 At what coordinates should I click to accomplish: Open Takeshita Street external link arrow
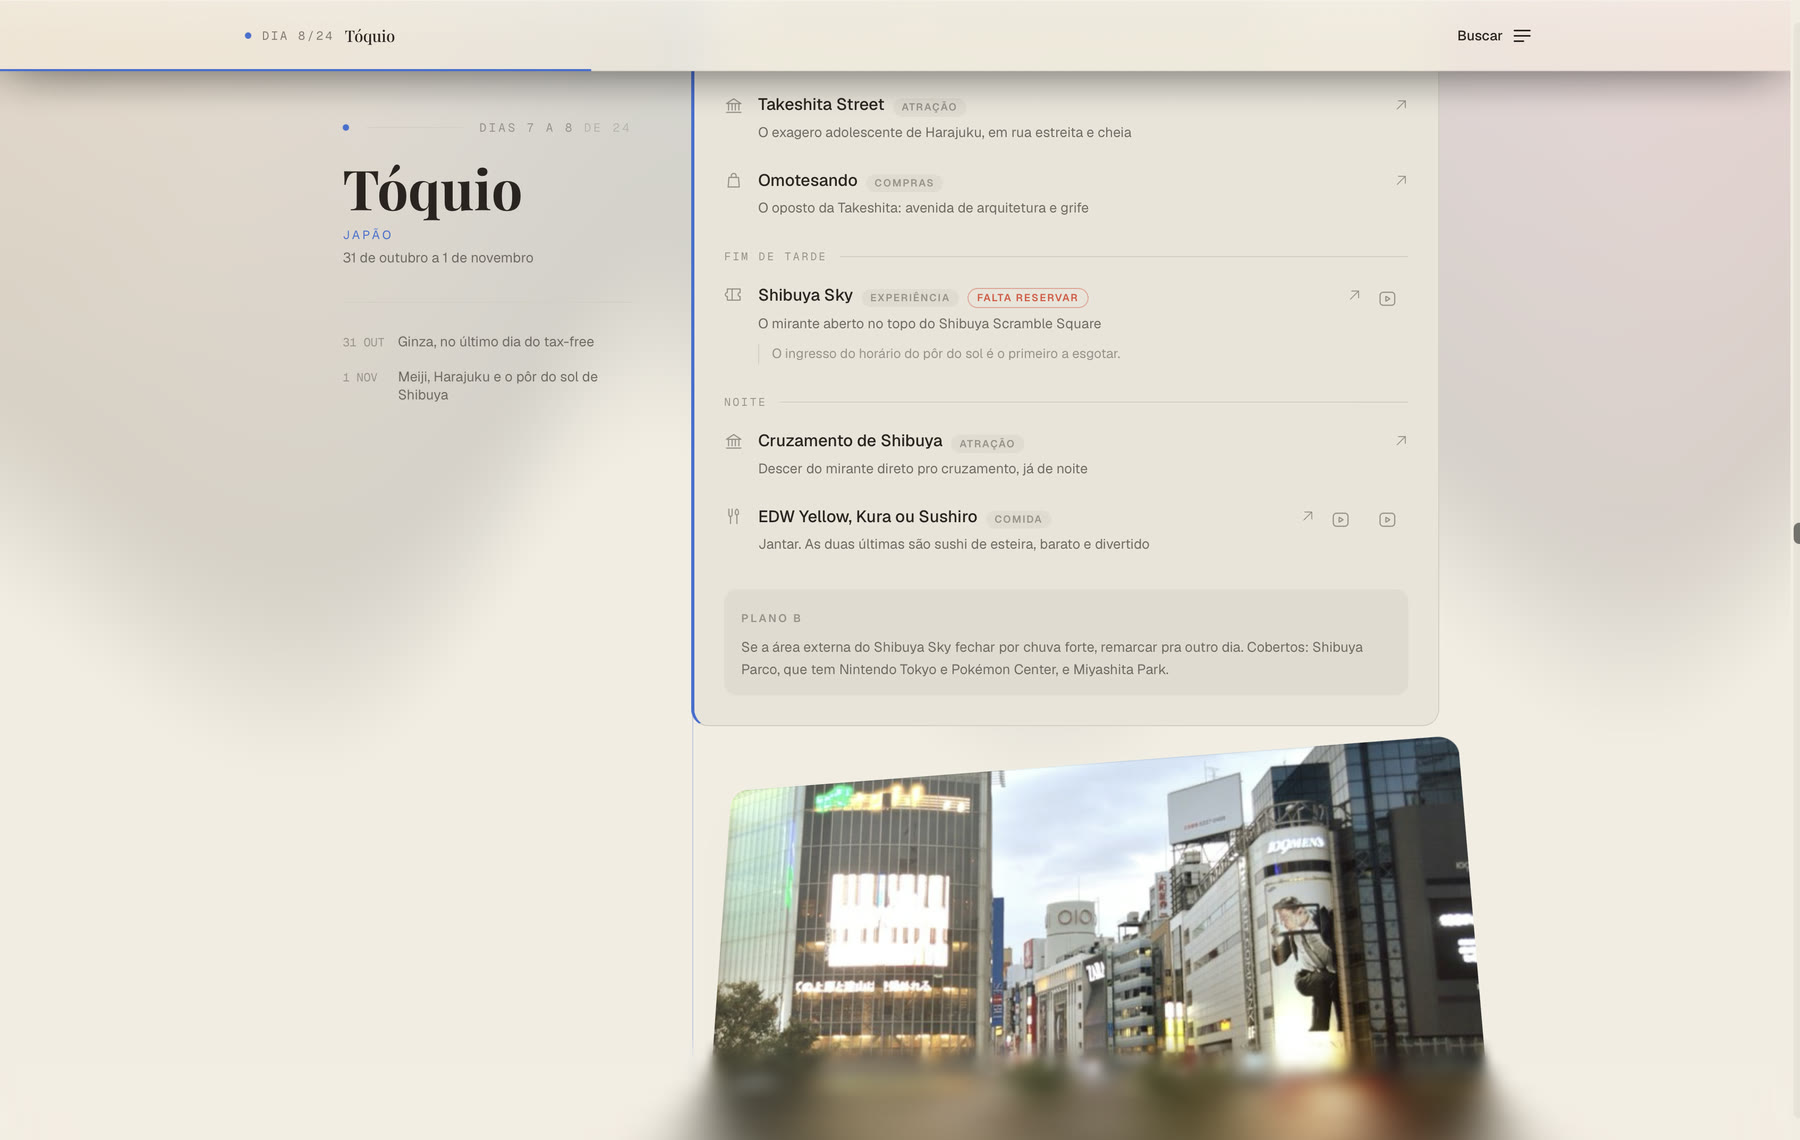tap(1401, 105)
